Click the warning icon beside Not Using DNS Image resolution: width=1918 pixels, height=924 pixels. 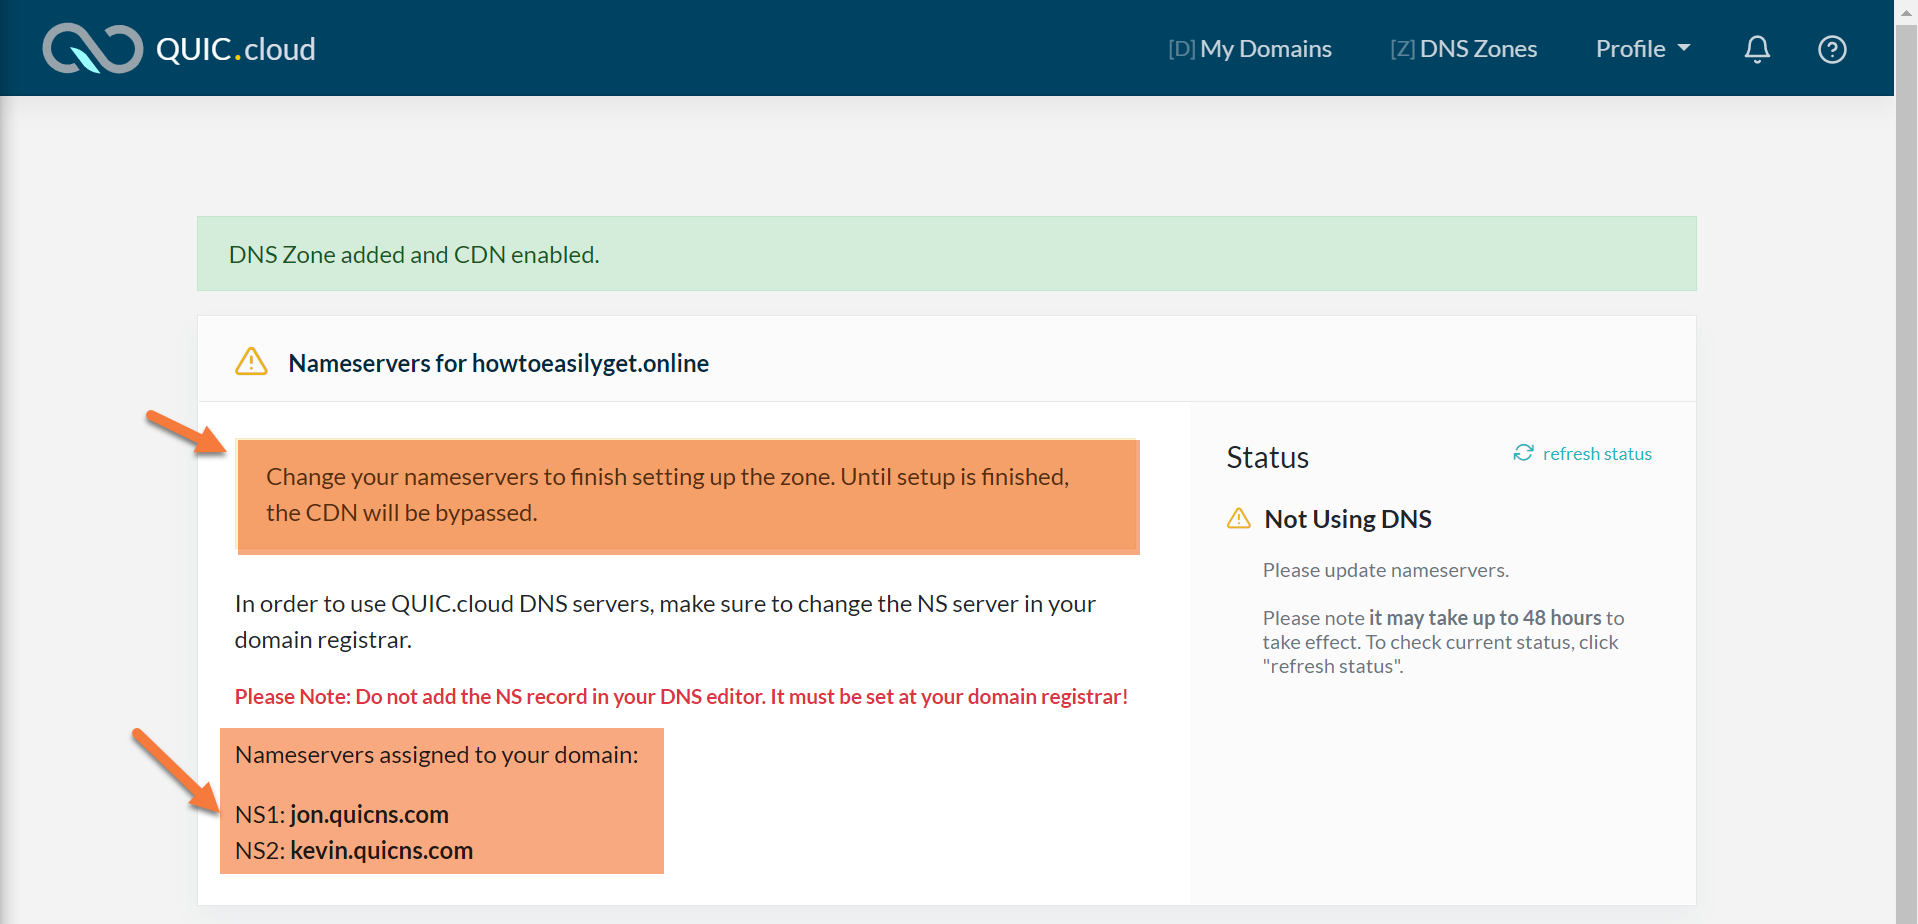[x=1239, y=518]
